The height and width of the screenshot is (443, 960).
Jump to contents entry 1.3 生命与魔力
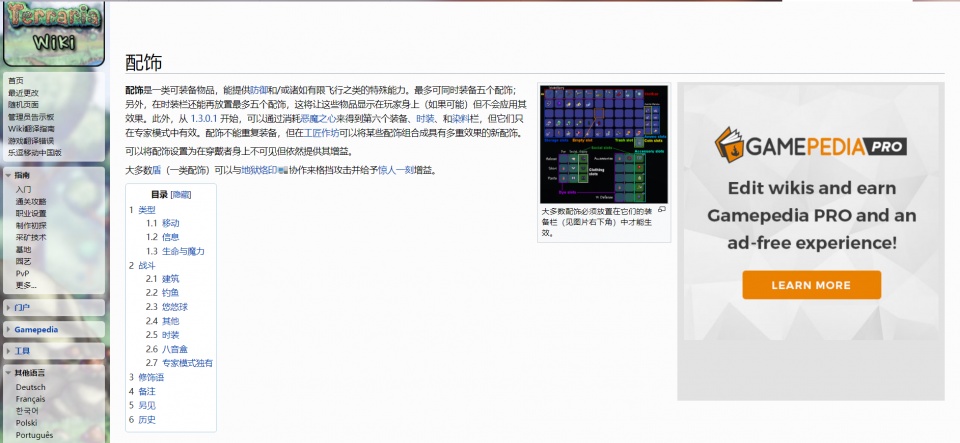[x=175, y=251]
